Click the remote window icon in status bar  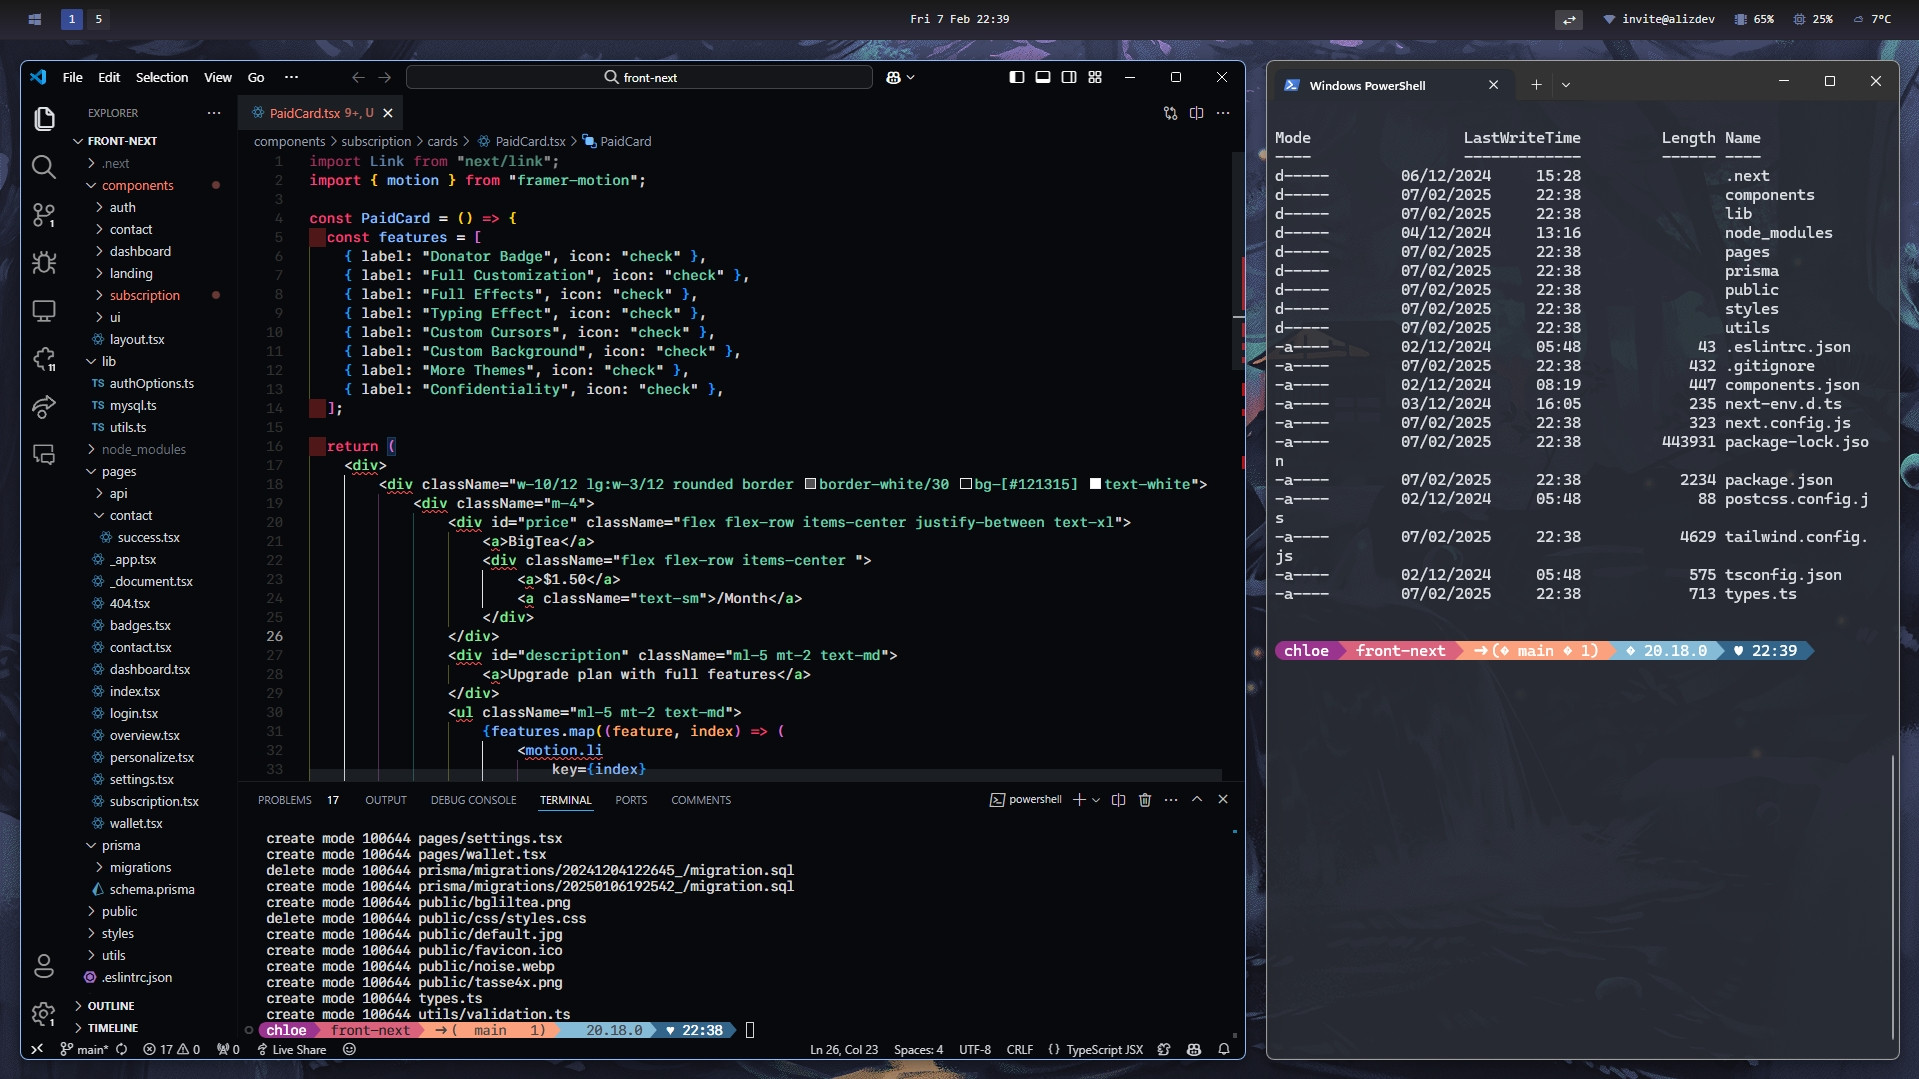click(x=37, y=1049)
